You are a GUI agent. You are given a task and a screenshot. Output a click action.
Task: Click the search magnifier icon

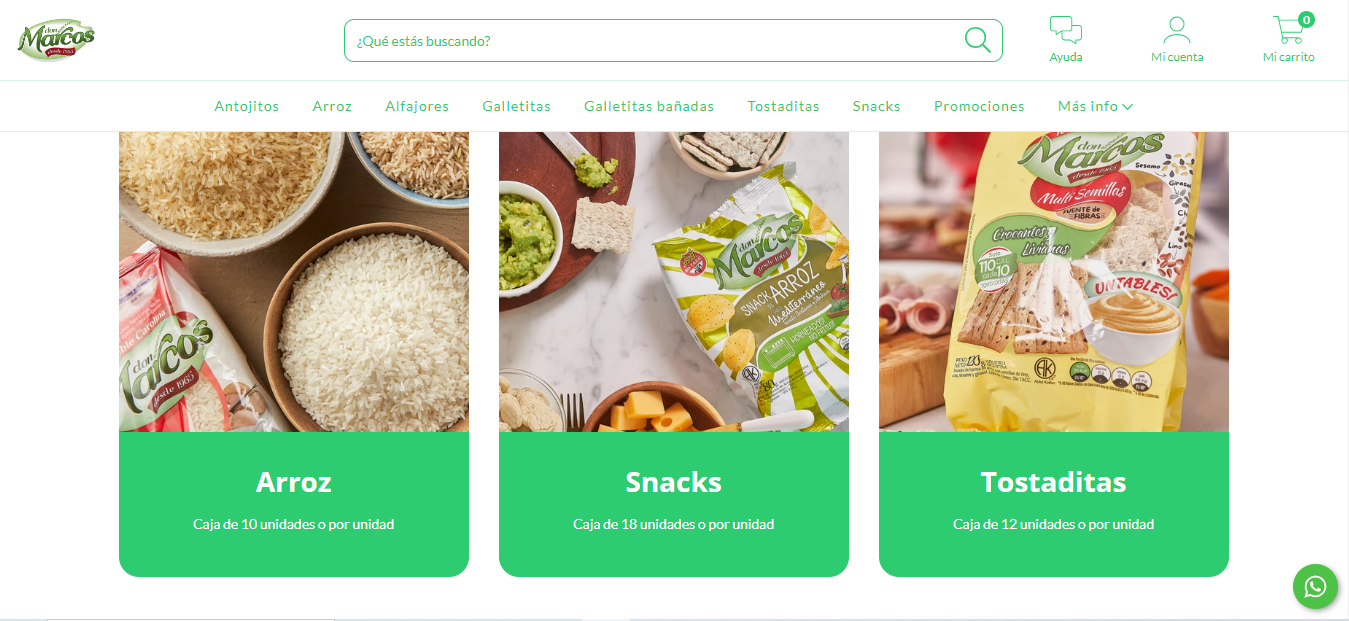[977, 40]
